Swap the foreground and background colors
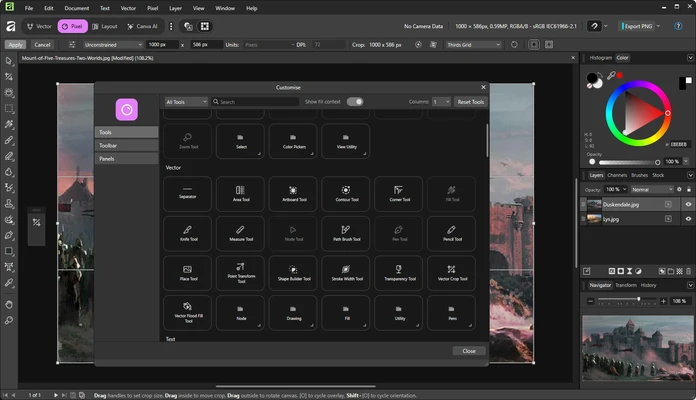 [600, 75]
